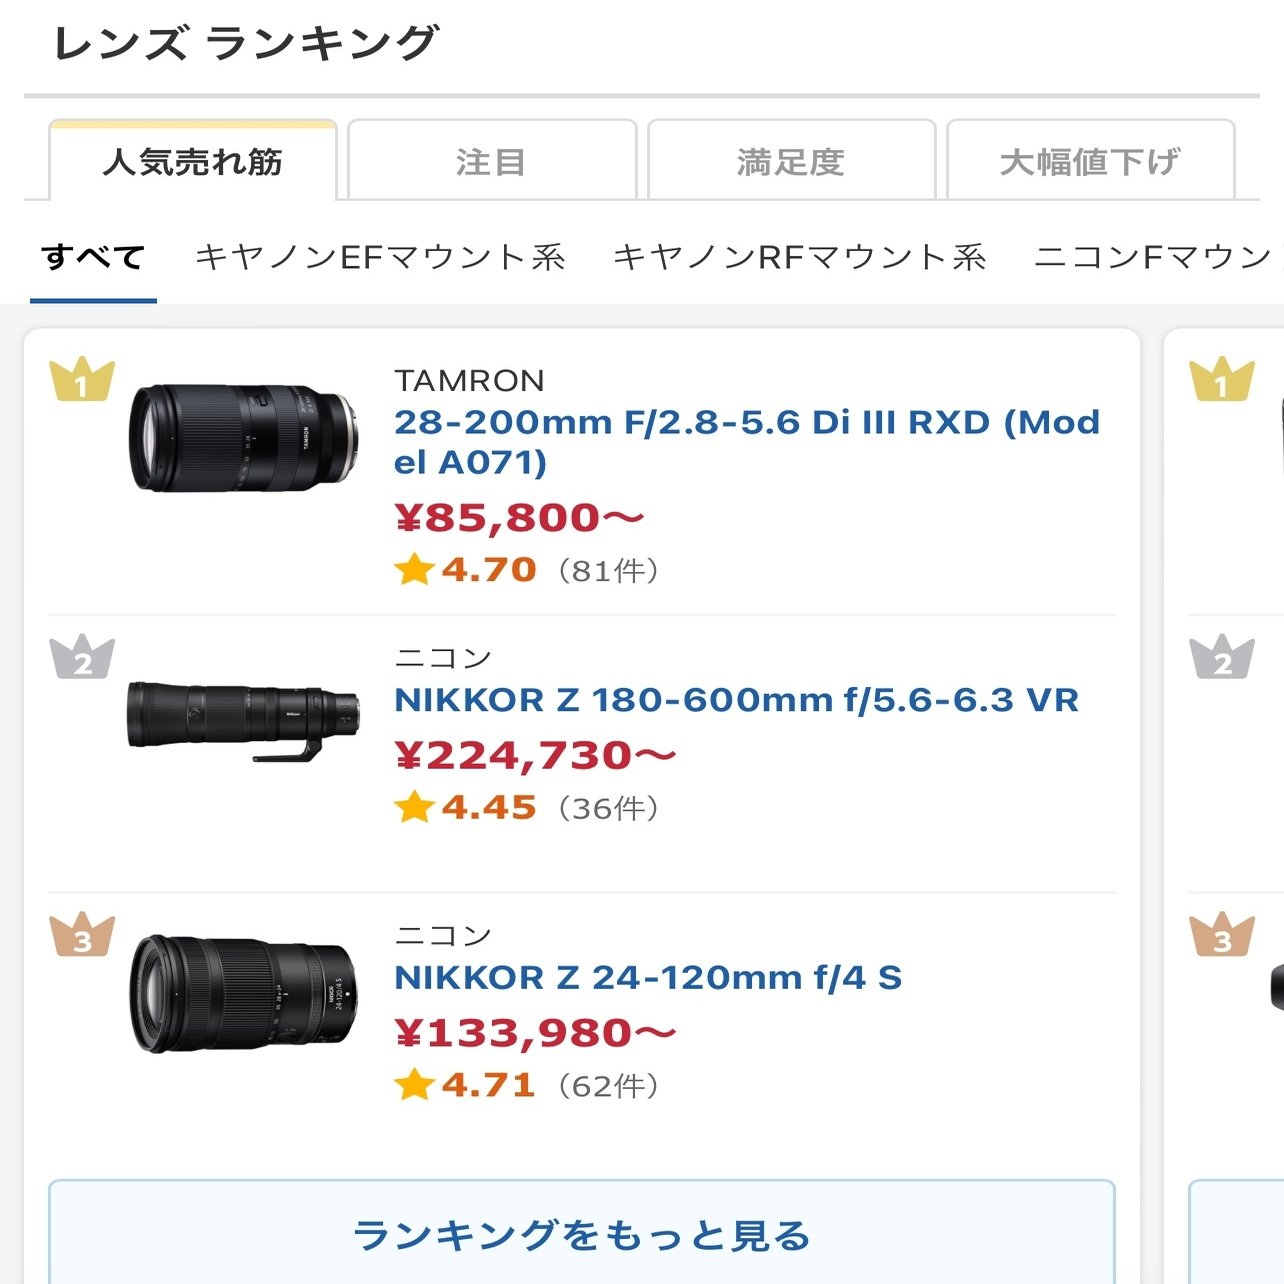Click the ランキングをもっと見る button

click(x=582, y=1235)
